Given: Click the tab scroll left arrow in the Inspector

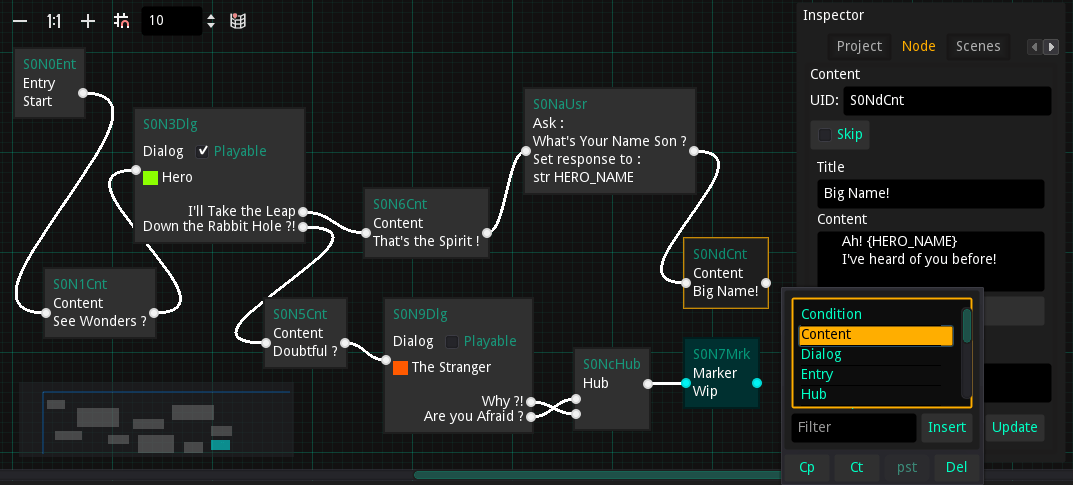Looking at the screenshot, I should (x=1035, y=47).
